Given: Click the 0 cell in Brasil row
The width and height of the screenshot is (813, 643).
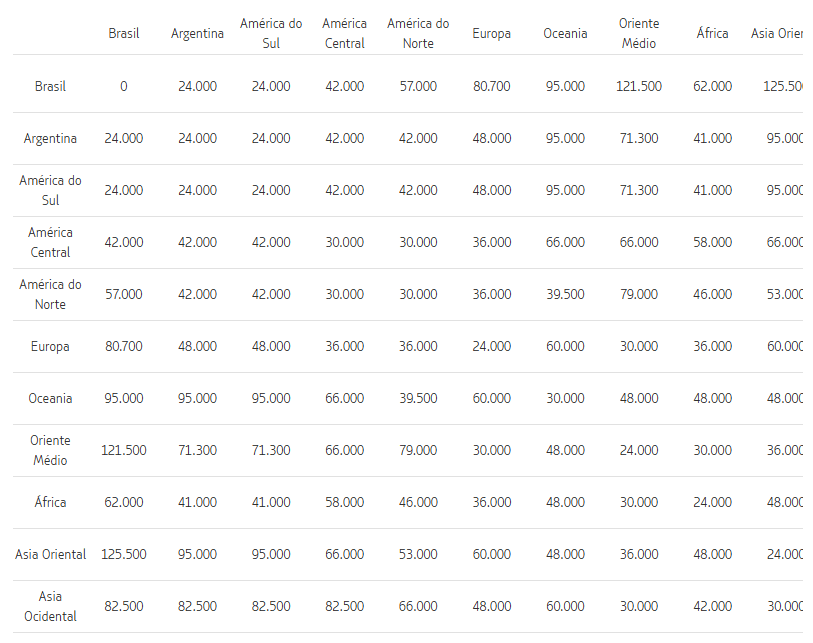Looking at the screenshot, I should tap(124, 86).
